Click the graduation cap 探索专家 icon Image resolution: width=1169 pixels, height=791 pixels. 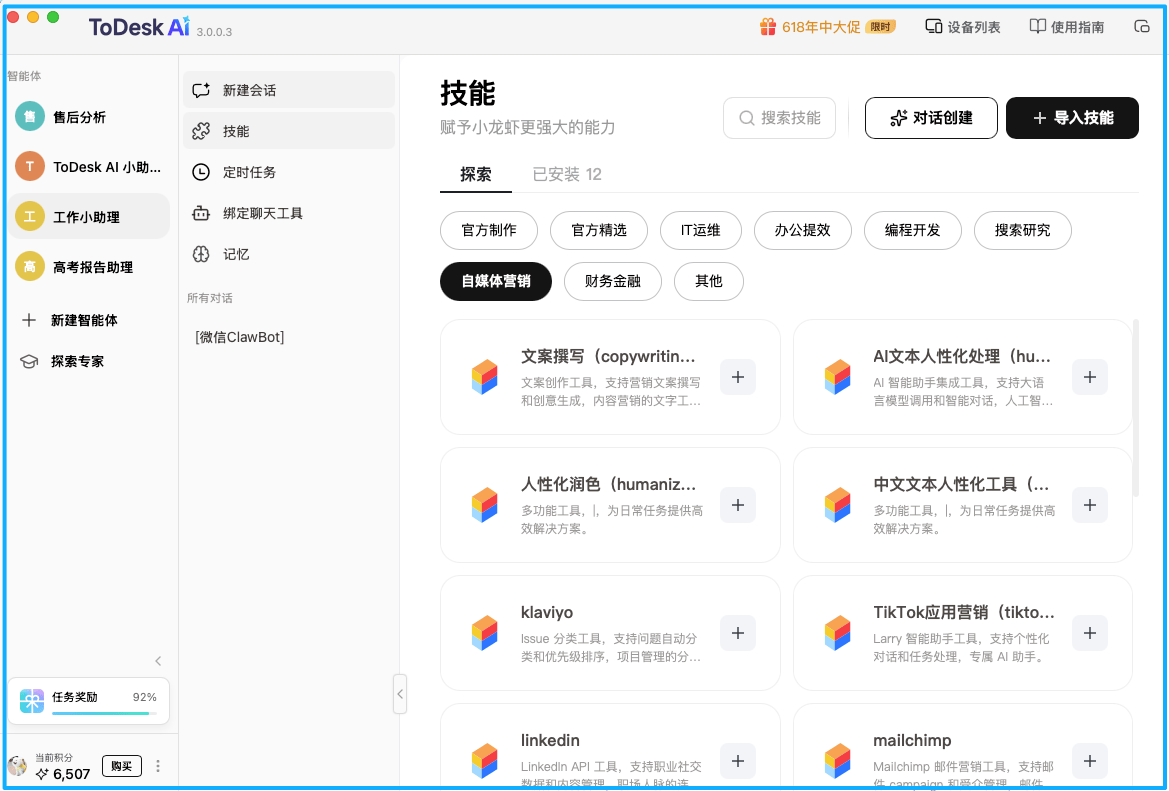point(28,362)
